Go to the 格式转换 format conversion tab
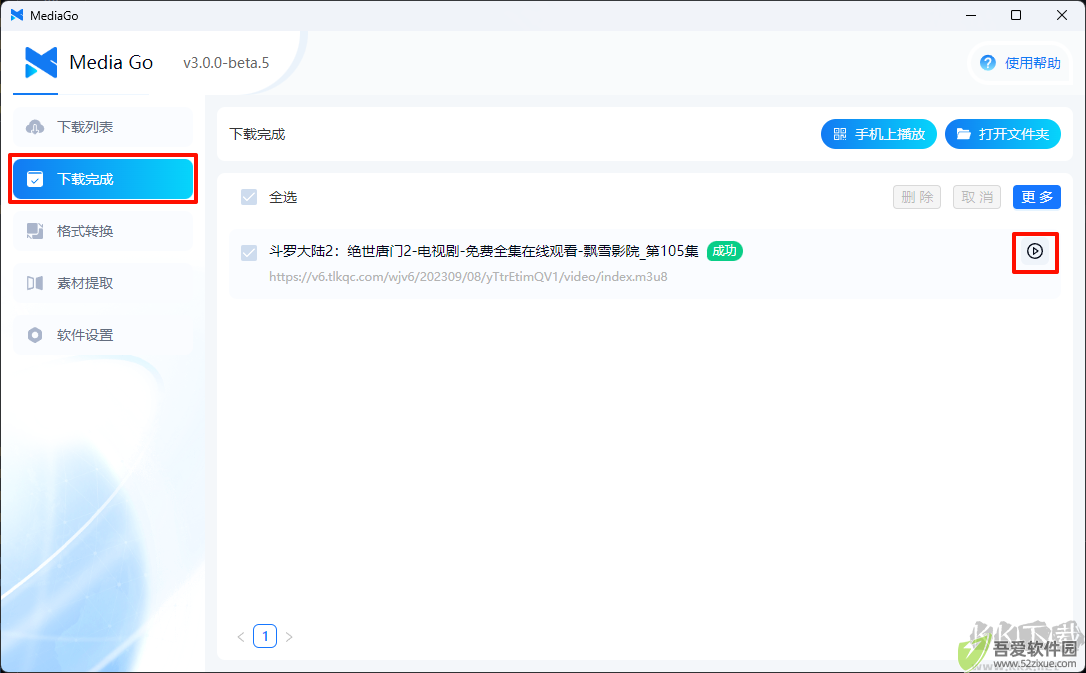The width and height of the screenshot is (1086, 673). click(103, 231)
